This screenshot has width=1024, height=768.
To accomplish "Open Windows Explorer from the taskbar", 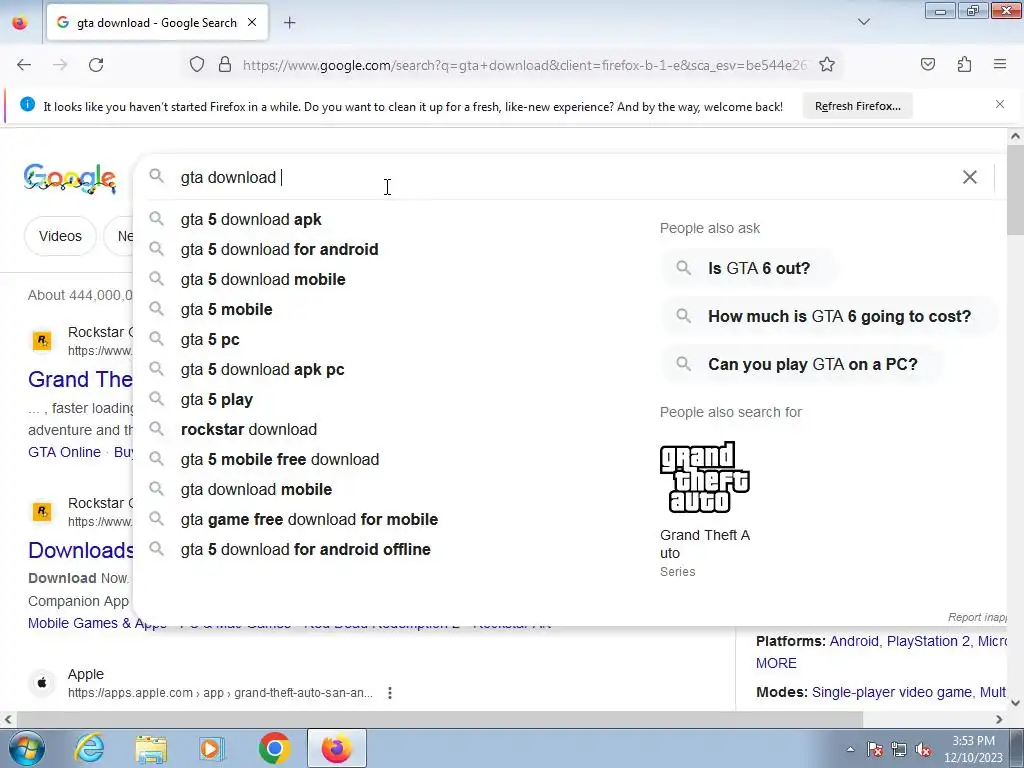I will (151, 748).
